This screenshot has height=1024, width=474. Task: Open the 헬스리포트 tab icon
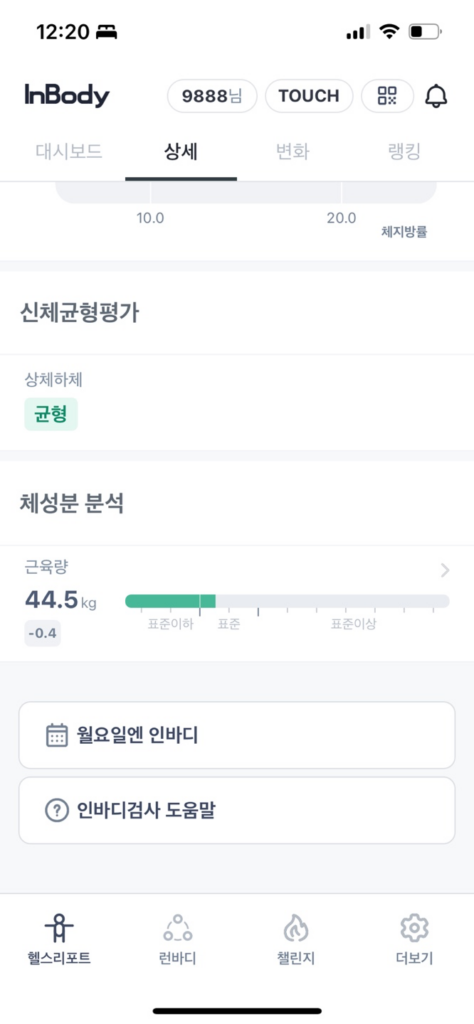pyautogui.click(x=59, y=927)
